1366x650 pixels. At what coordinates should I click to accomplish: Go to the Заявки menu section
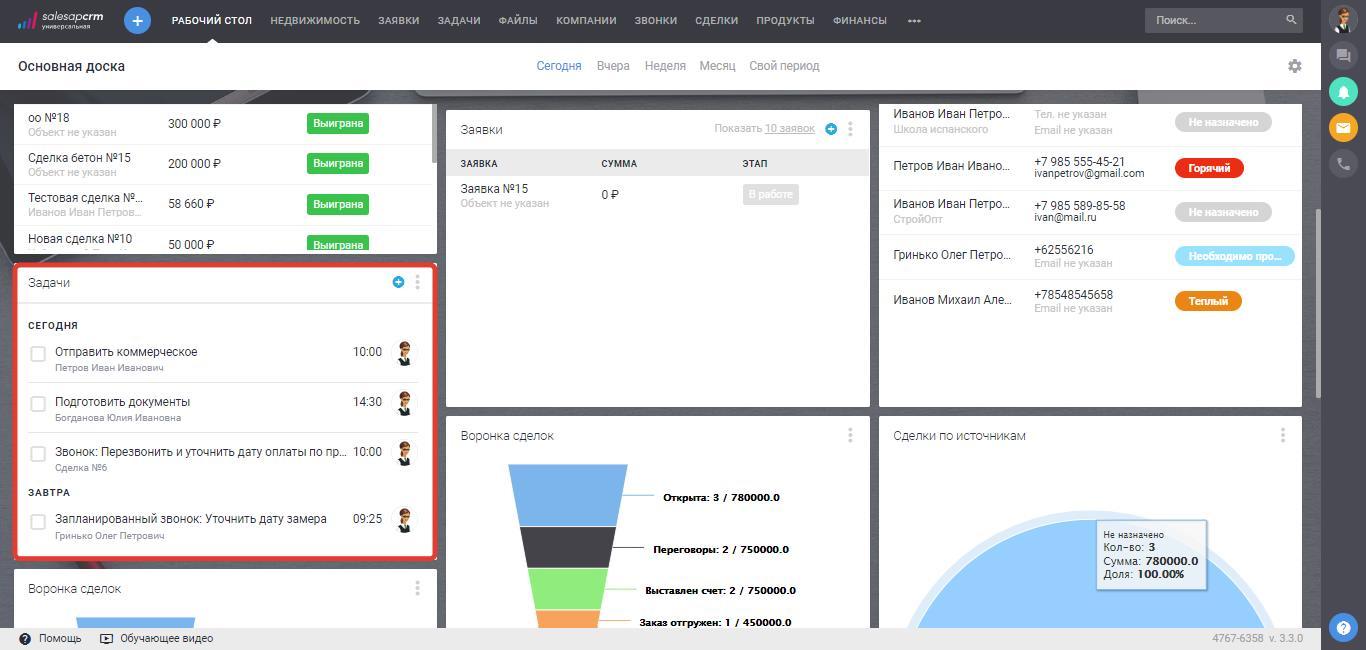pos(398,20)
